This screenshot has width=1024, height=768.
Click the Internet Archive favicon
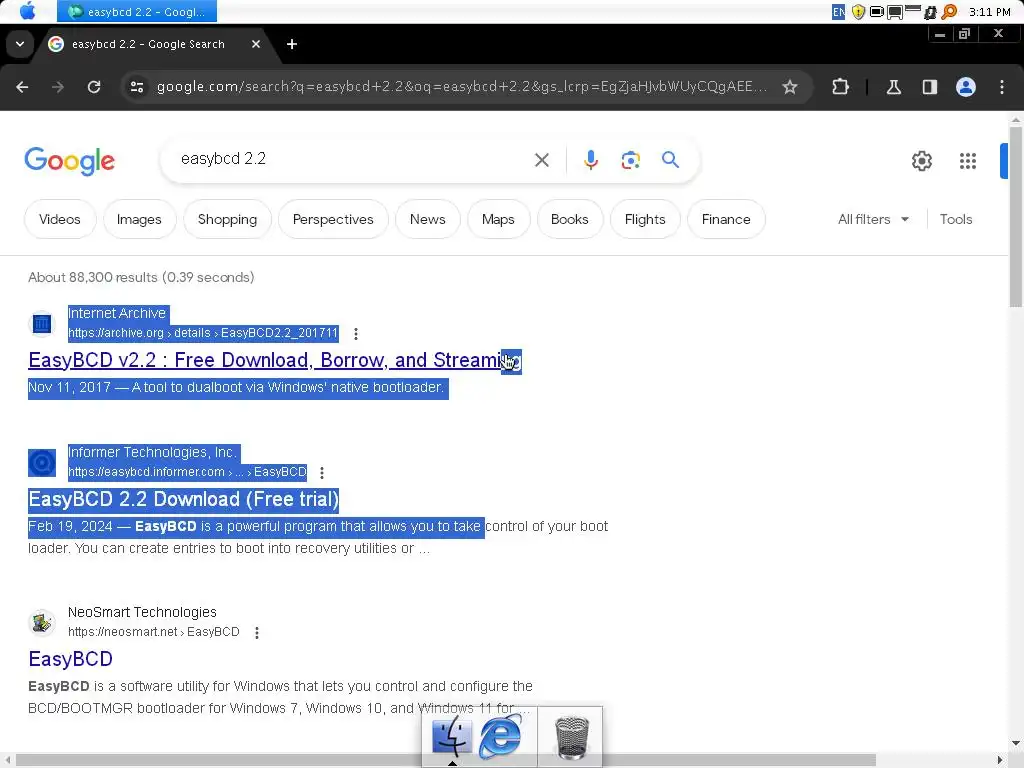click(x=42, y=323)
